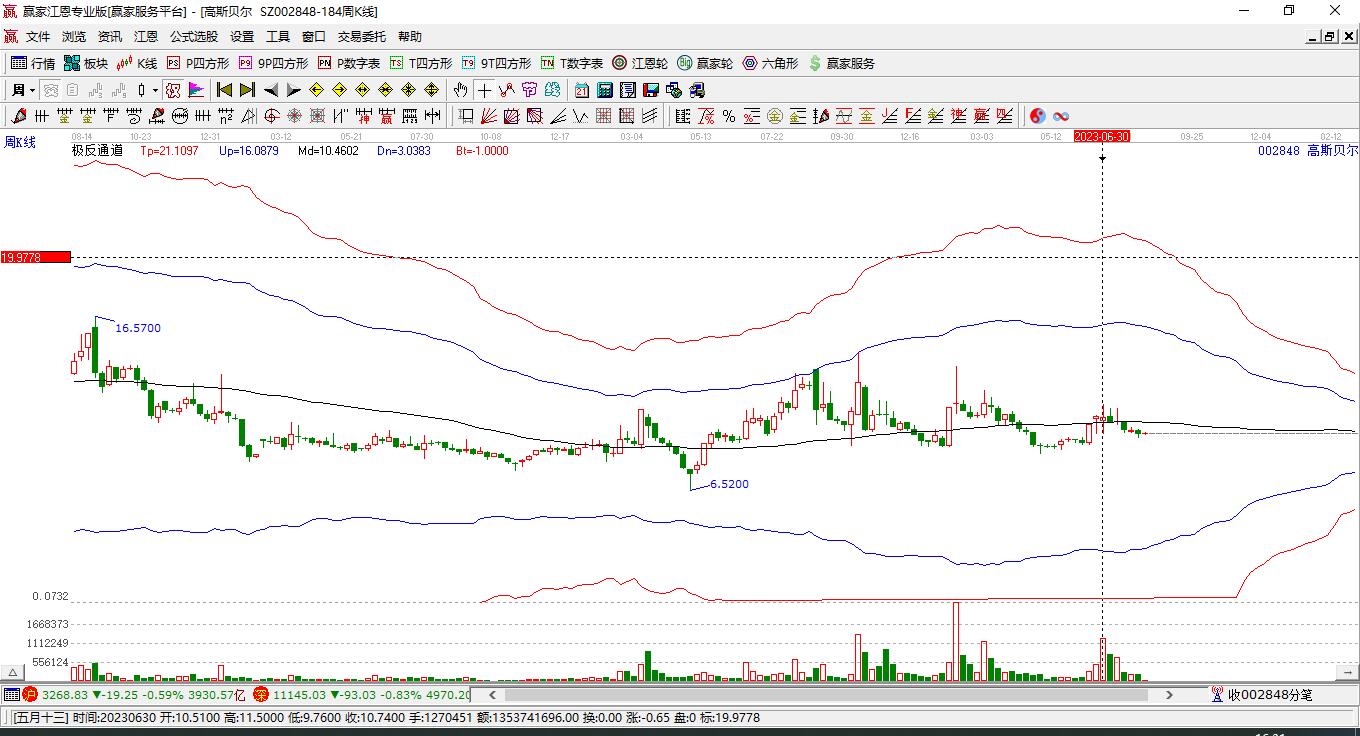Click the 行情 quotes button
The width and height of the screenshot is (1360, 736).
click(x=33, y=63)
